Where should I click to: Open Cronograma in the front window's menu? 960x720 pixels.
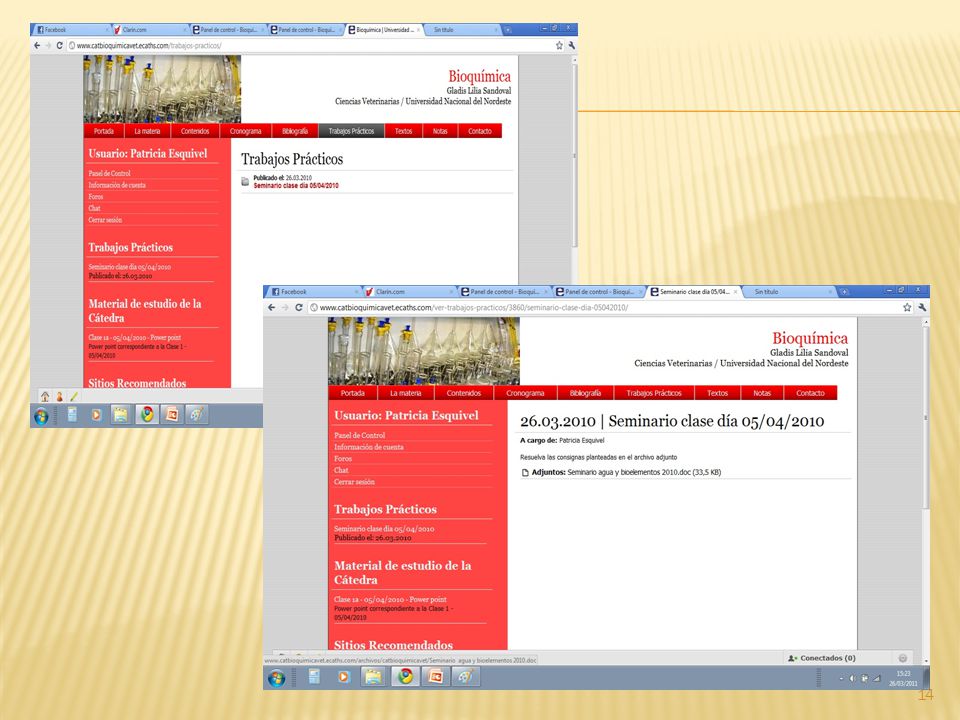(525, 393)
